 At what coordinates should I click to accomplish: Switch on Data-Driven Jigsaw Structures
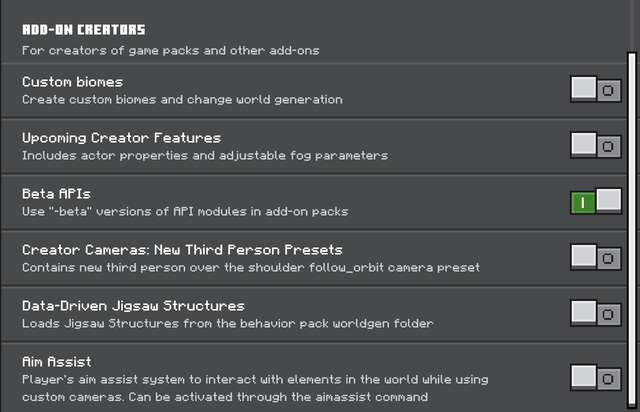point(596,313)
